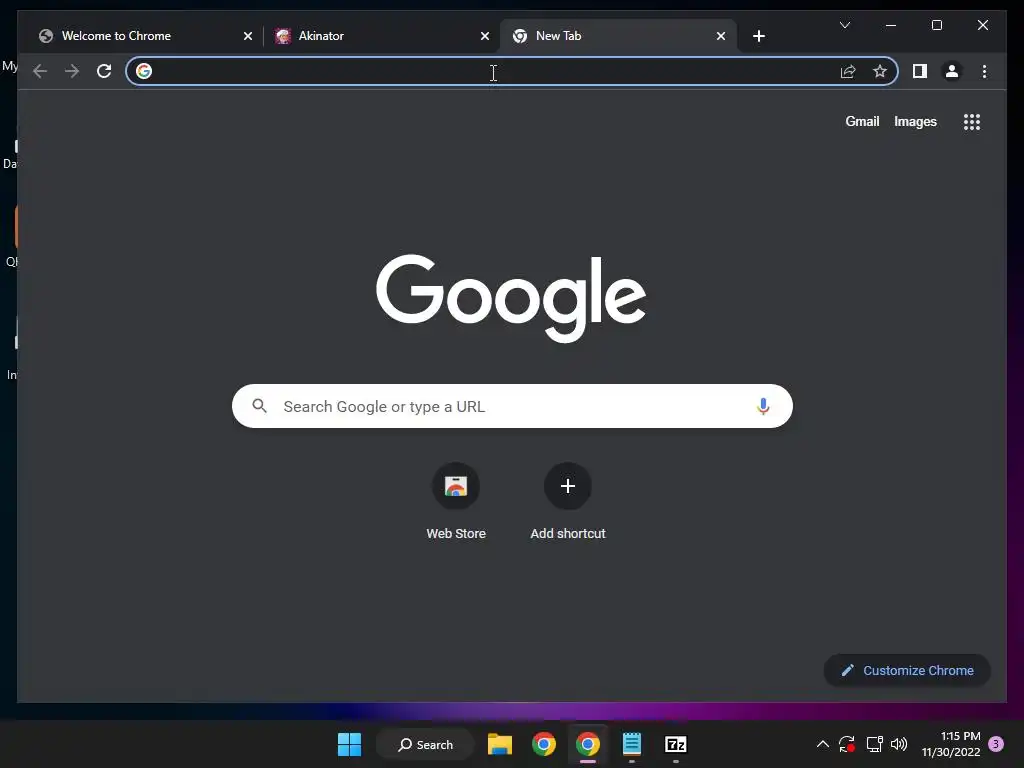
Task: Click the Customize Chrome button
Action: pos(907,670)
